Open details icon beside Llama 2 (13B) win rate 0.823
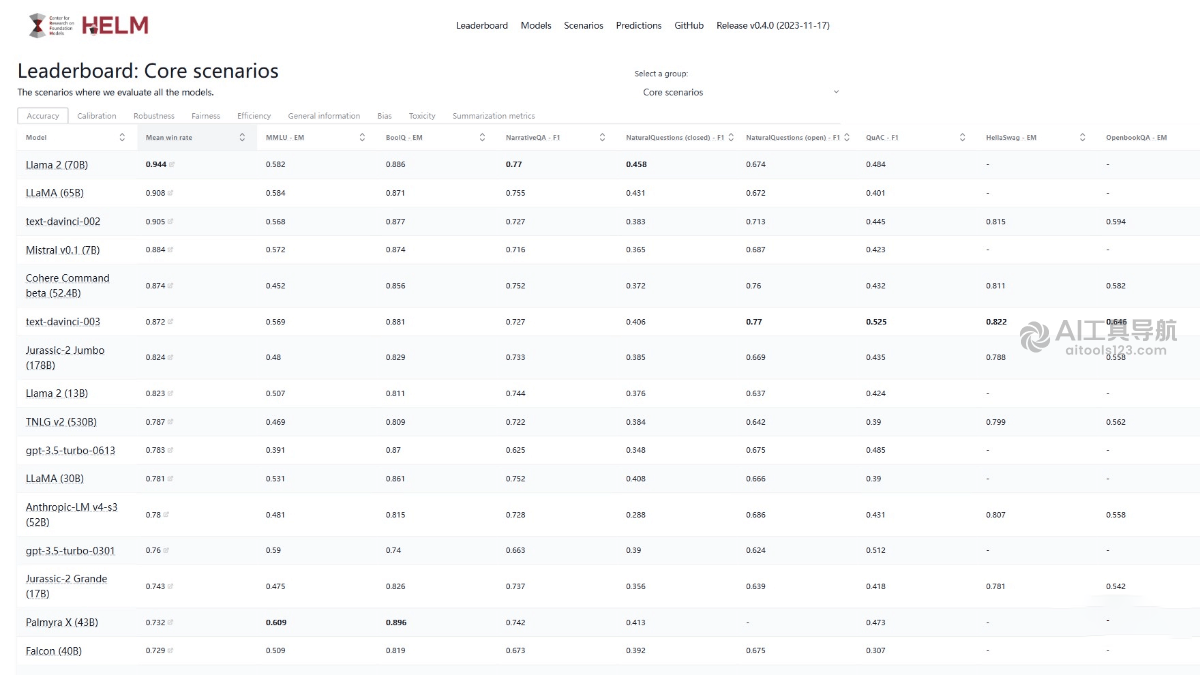Viewport: 1200px width, 675px height. pos(172,394)
